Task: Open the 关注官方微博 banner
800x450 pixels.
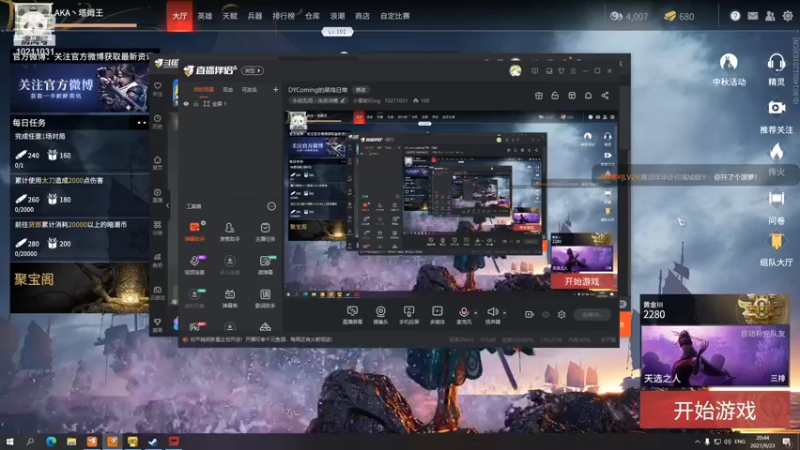Action: 79,88
